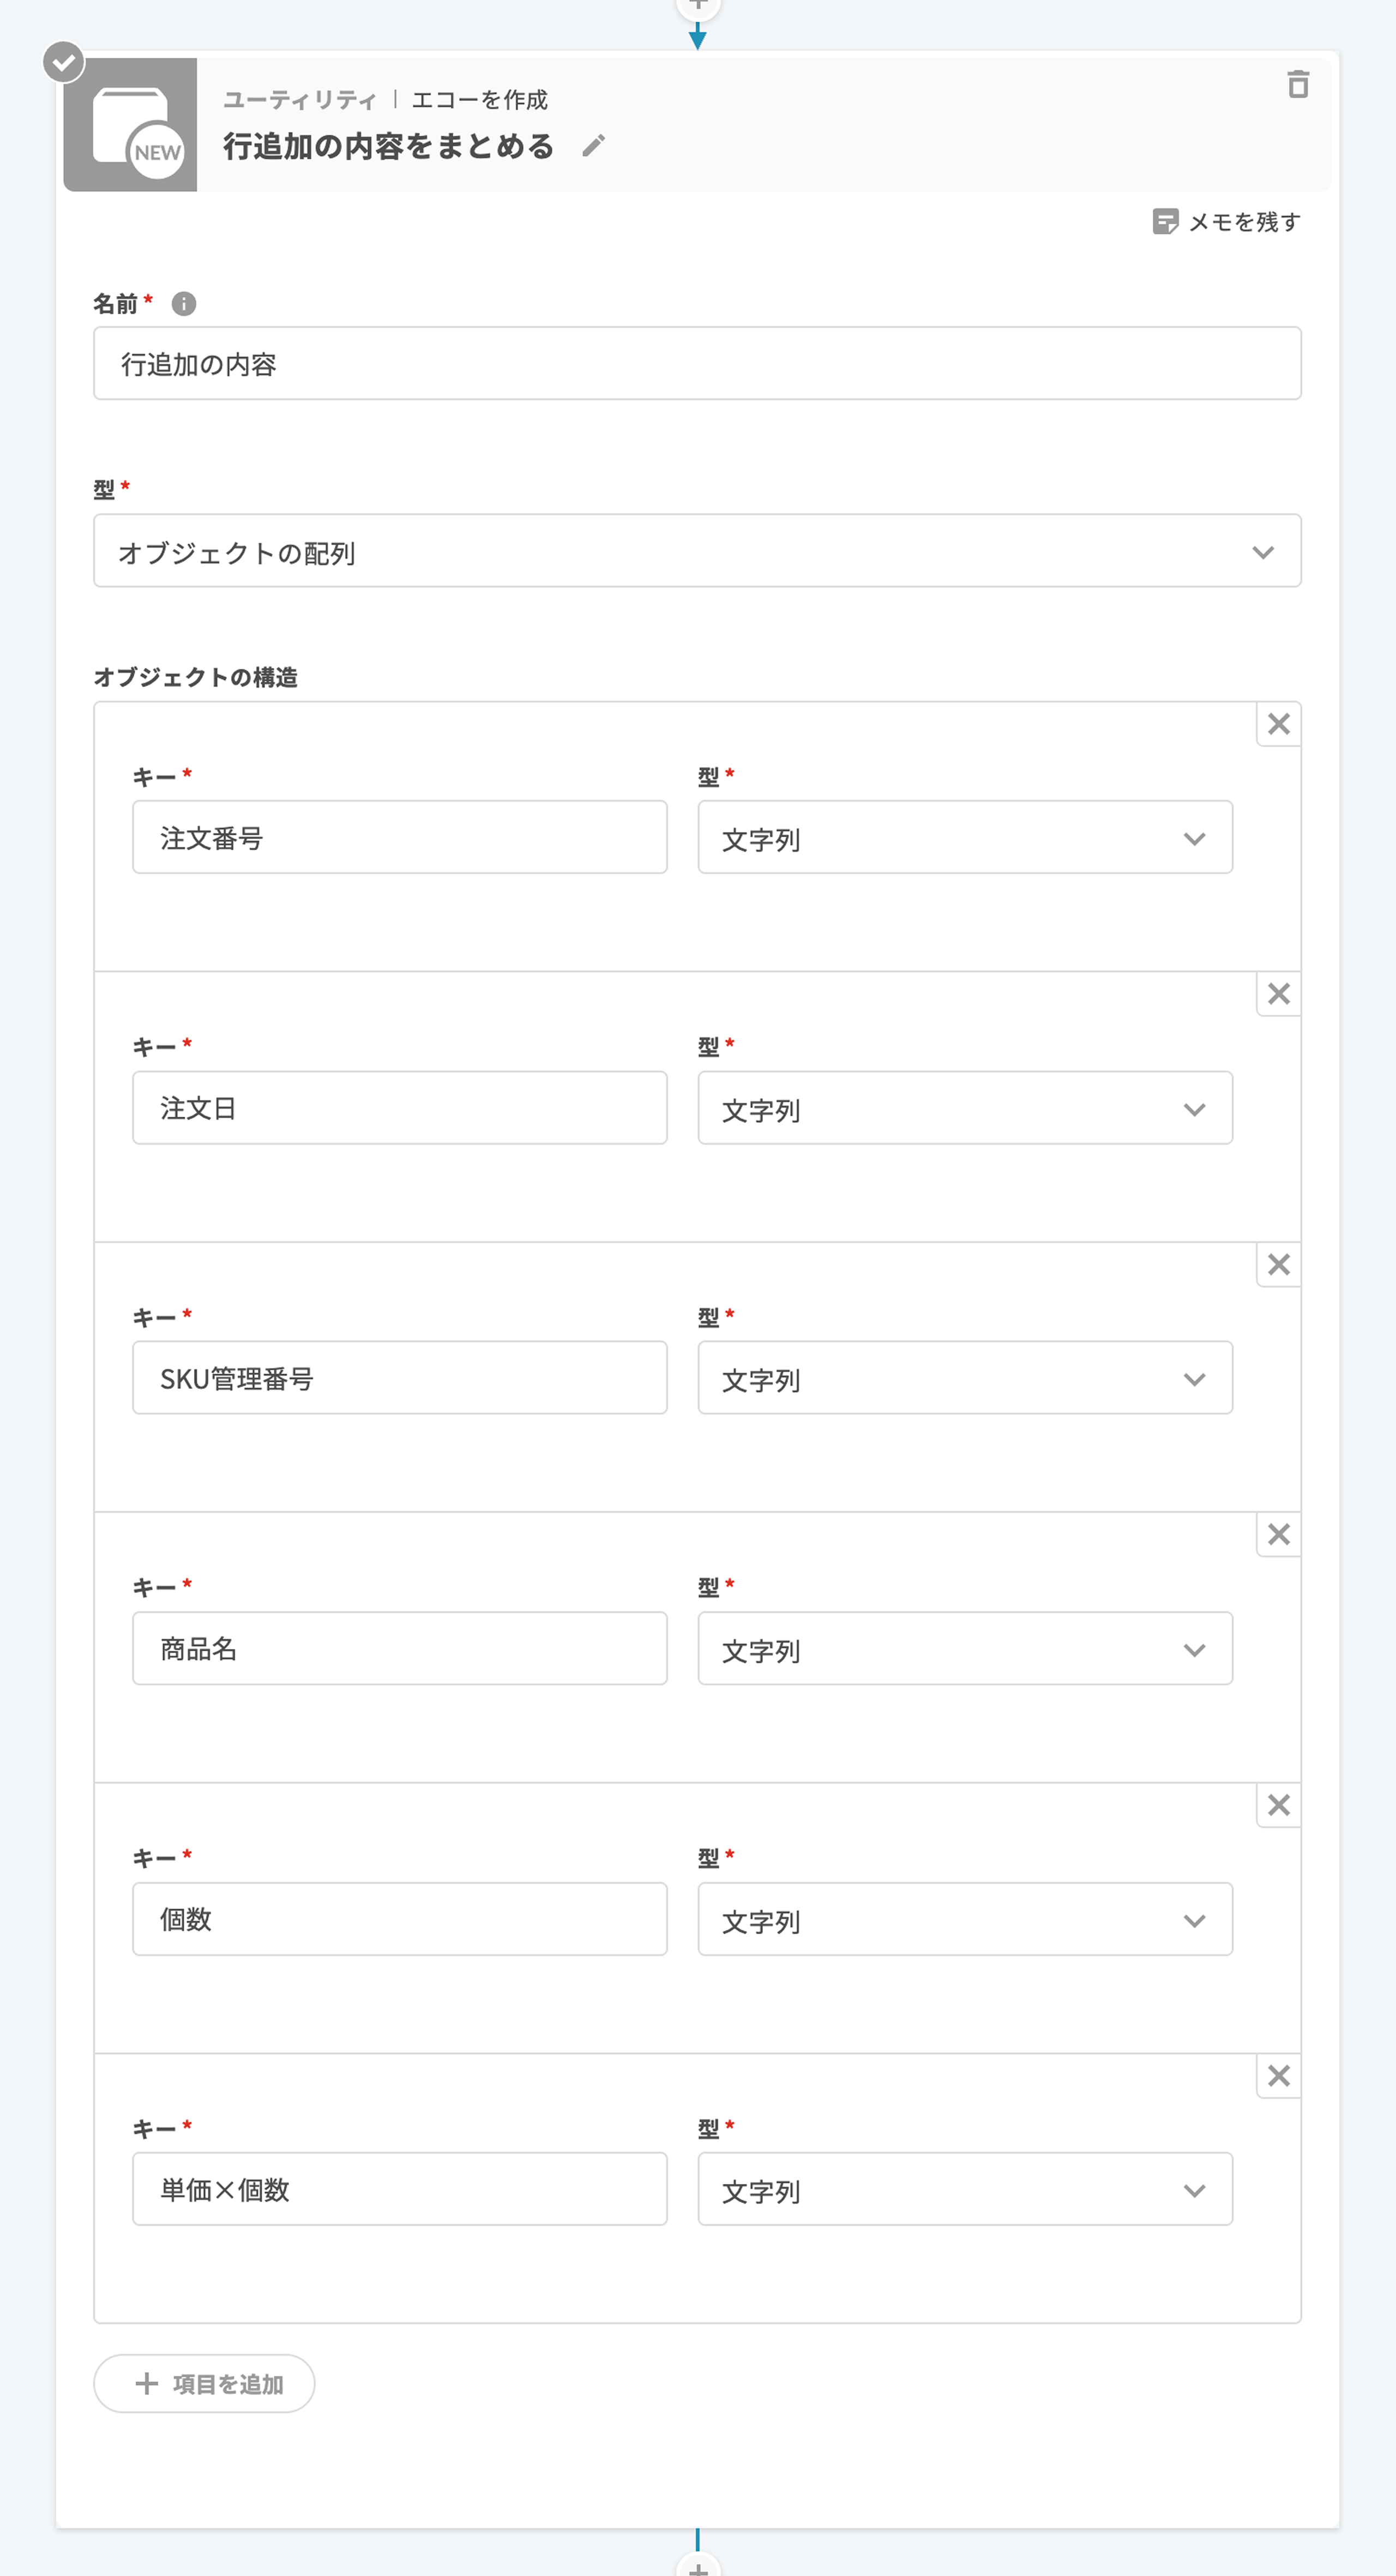Open the type dropdown for 注文番号
Screen dimensions: 1396x2576
(x=964, y=838)
